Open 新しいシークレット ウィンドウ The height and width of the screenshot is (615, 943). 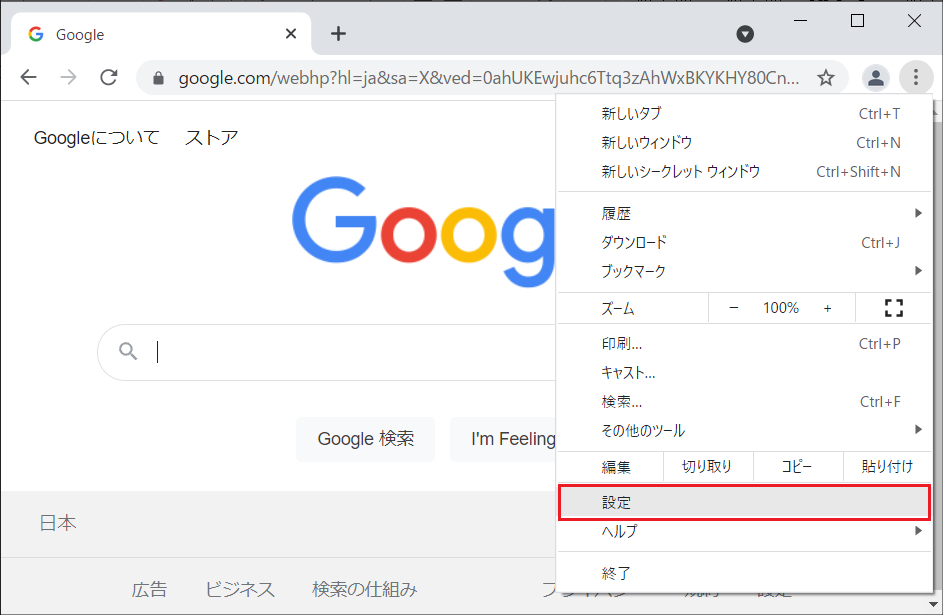click(x=745, y=171)
